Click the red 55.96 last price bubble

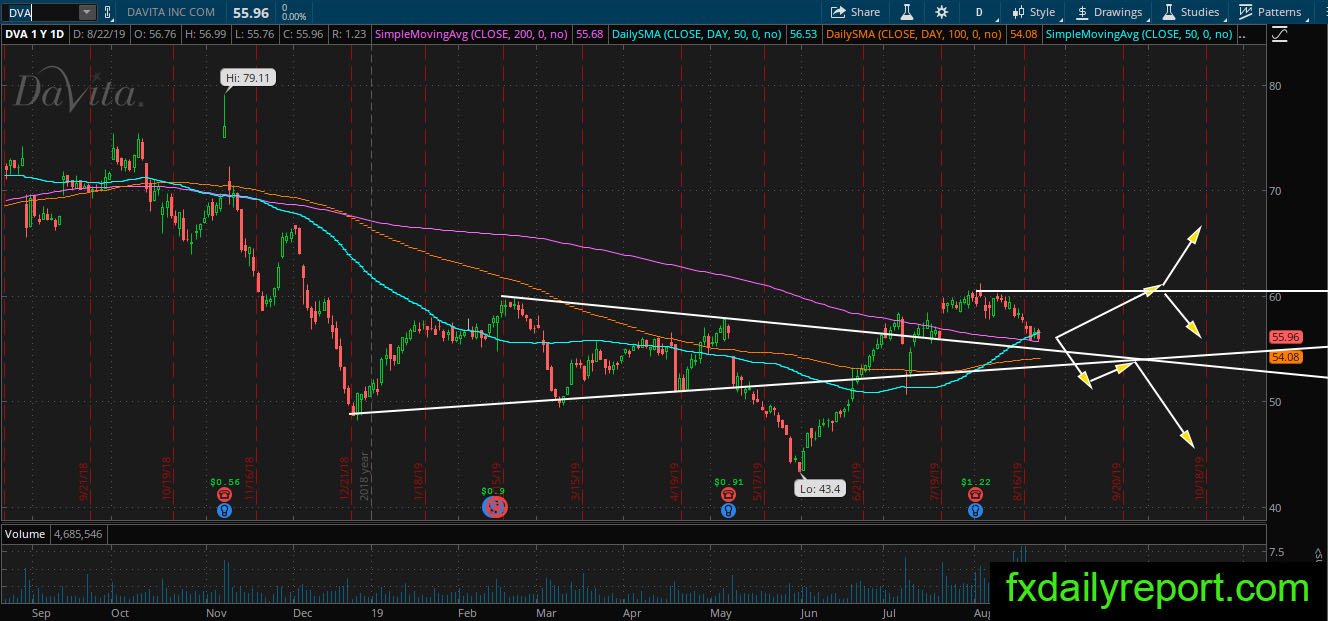[x=1284, y=338]
